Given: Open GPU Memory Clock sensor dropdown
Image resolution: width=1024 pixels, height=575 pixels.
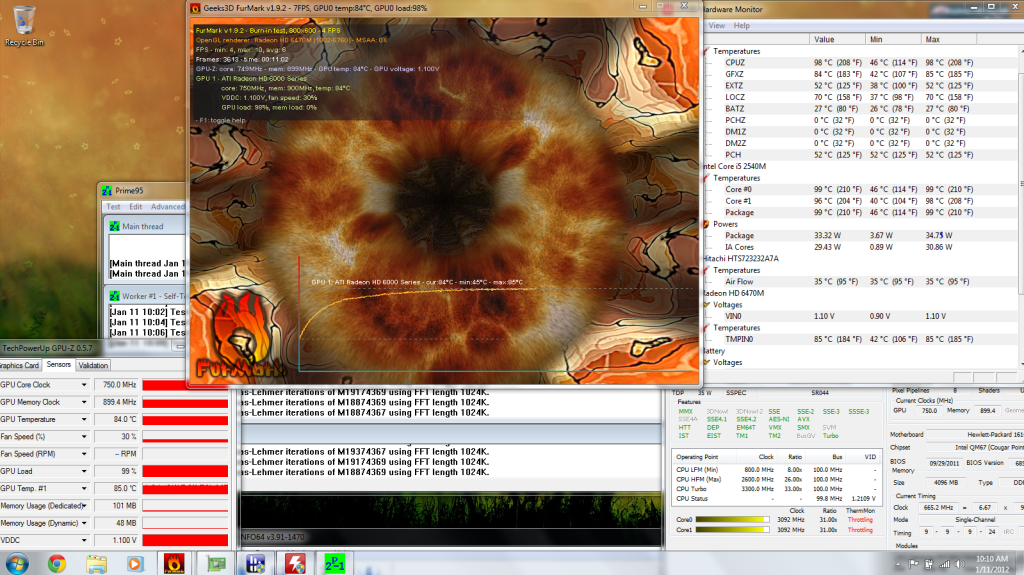Looking at the screenshot, I should tap(84, 402).
